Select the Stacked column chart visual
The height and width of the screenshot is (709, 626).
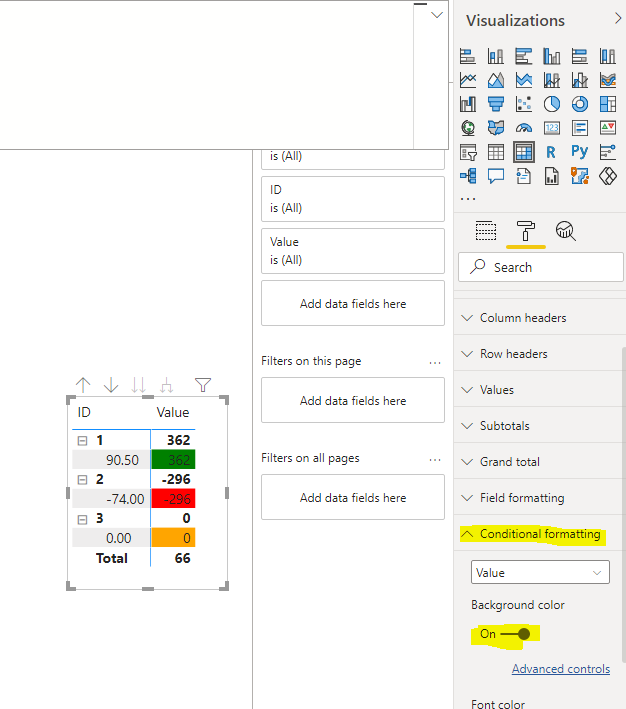click(x=496, y=56)
